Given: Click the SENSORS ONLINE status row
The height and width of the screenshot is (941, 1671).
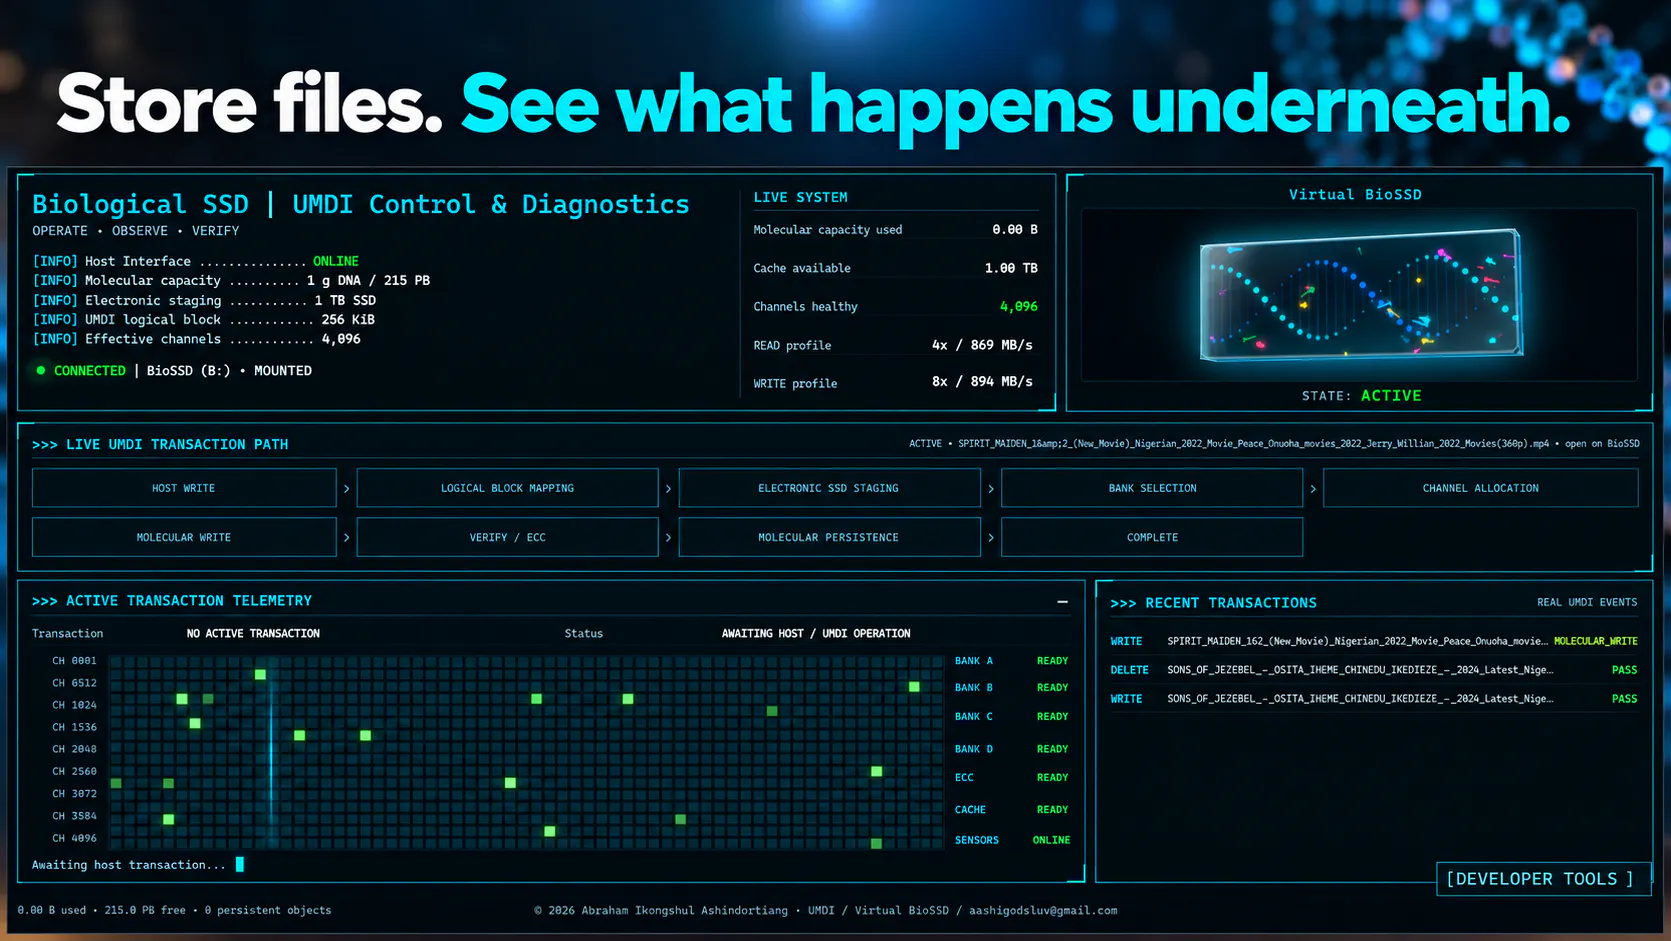Looking at the screenshot, I should [1012, 840].
